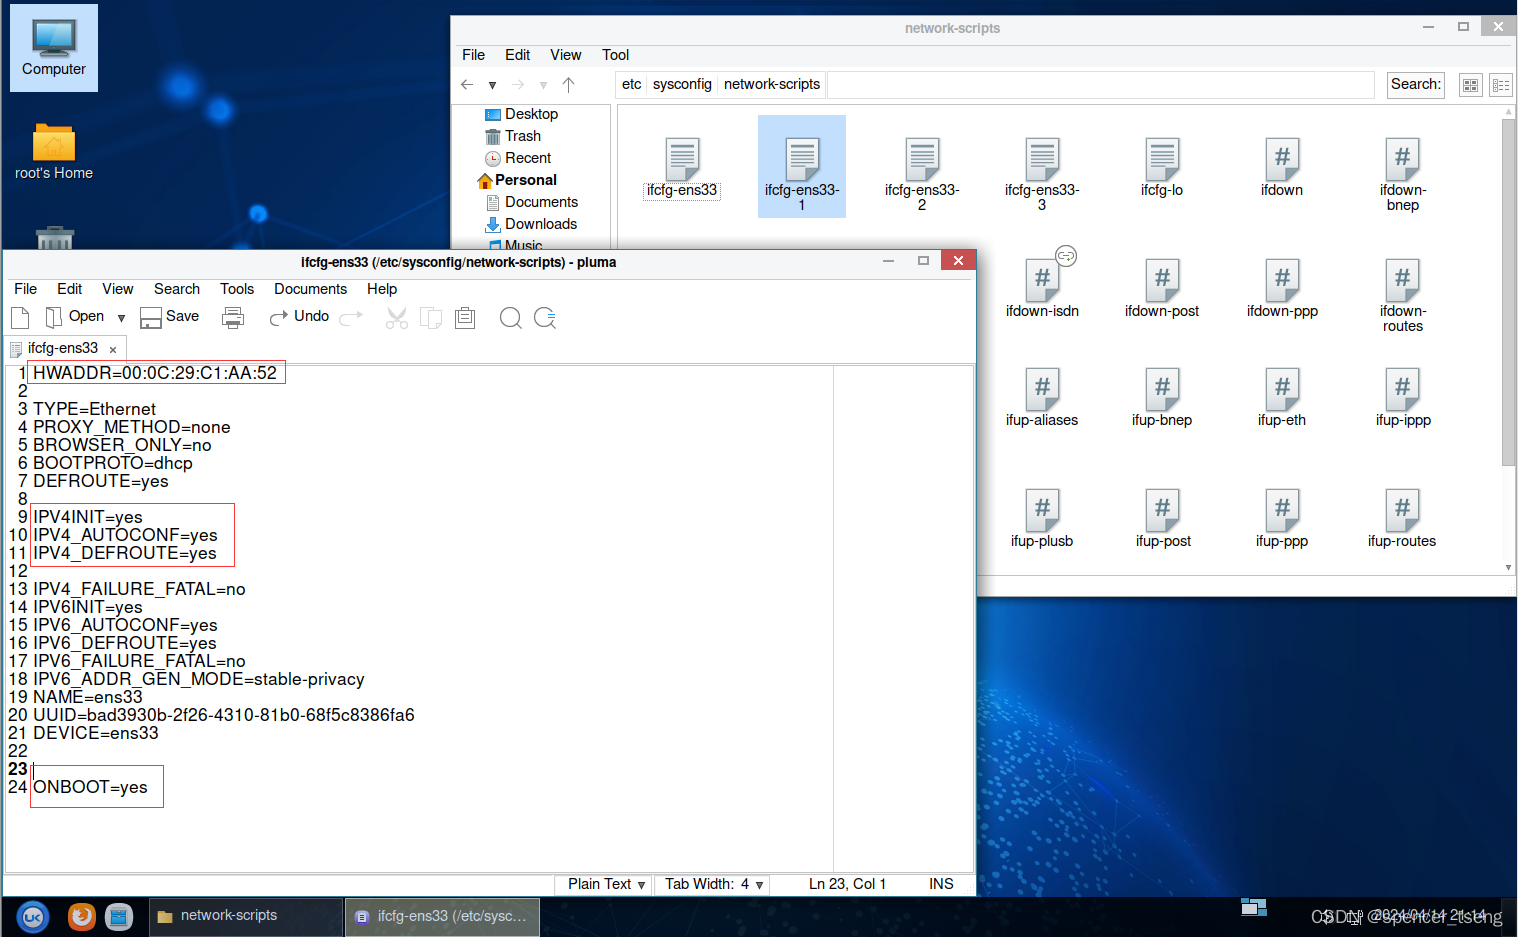Switch to list view in the file manager

(x=1501, y=84)
